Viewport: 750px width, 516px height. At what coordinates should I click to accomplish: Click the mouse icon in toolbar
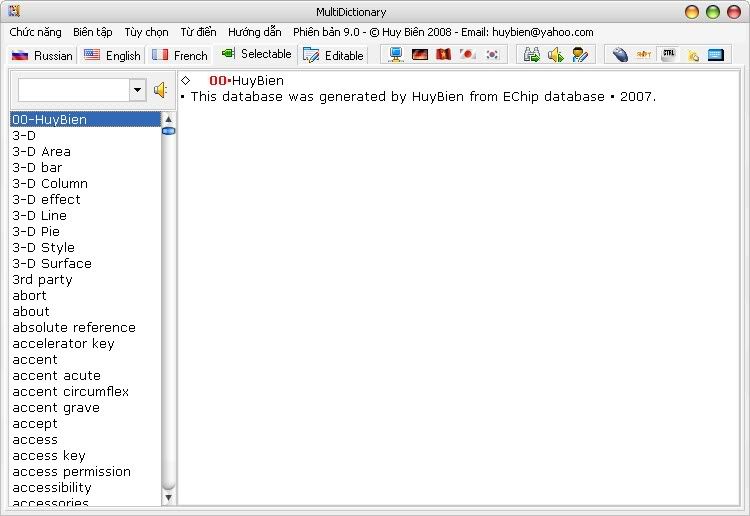620,54
